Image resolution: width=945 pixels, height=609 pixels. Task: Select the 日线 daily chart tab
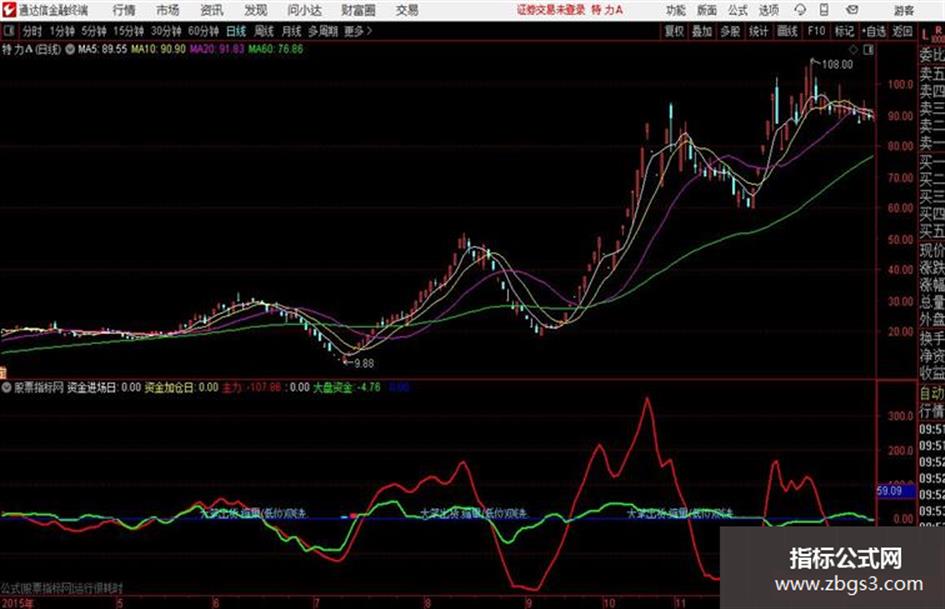point(236,31)
